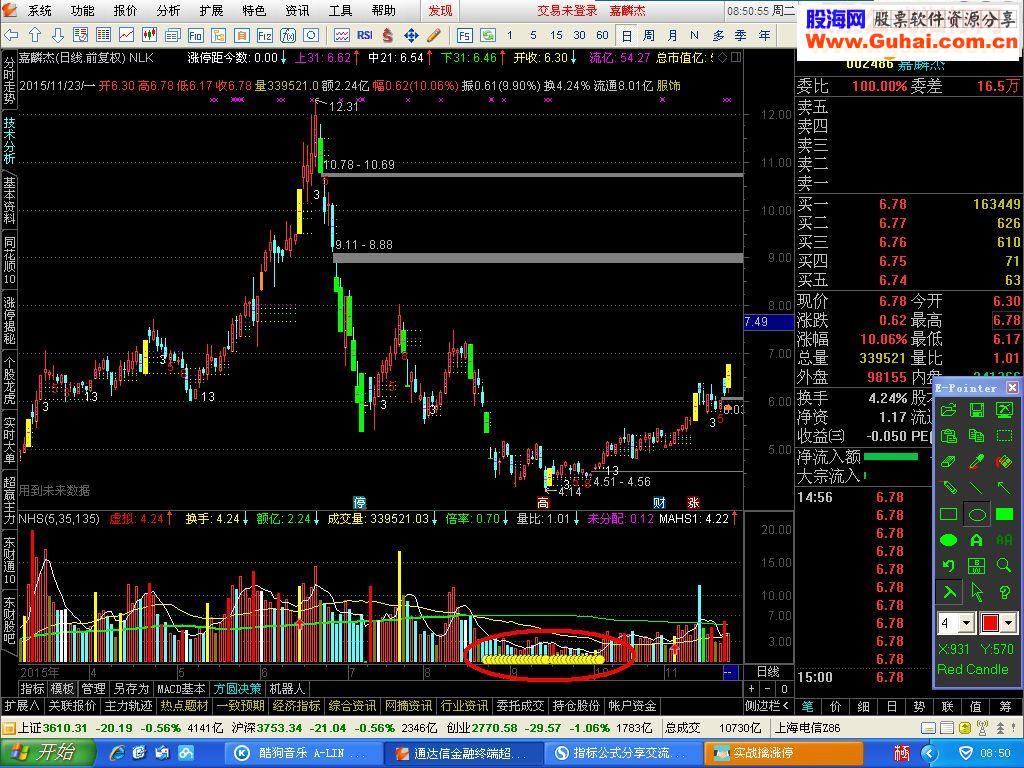The width and height of the screenshot is (1024, 768).
Task: Click the down arrow toolbar icon
Action: tap(57, 35)
